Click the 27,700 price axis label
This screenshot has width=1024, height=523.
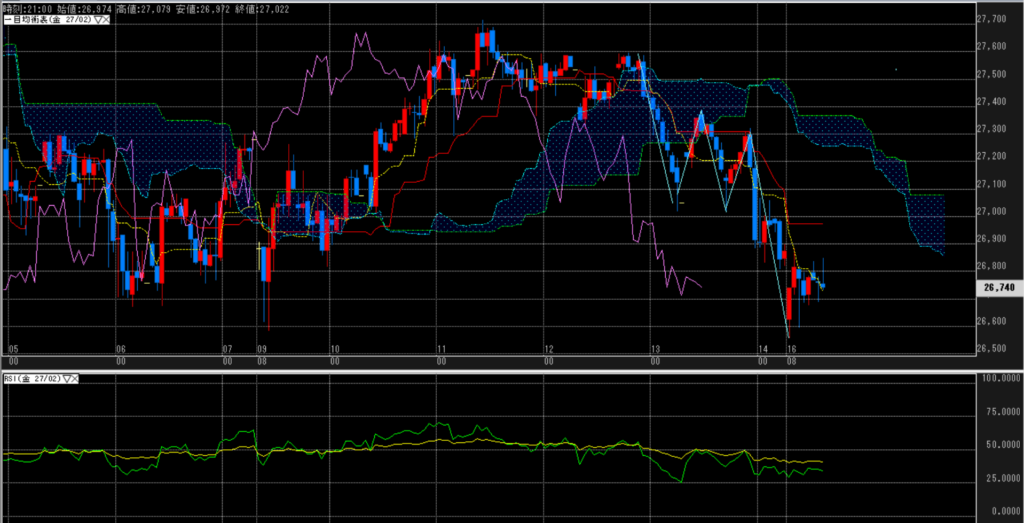pyautogui.click(x=992, y=19)
